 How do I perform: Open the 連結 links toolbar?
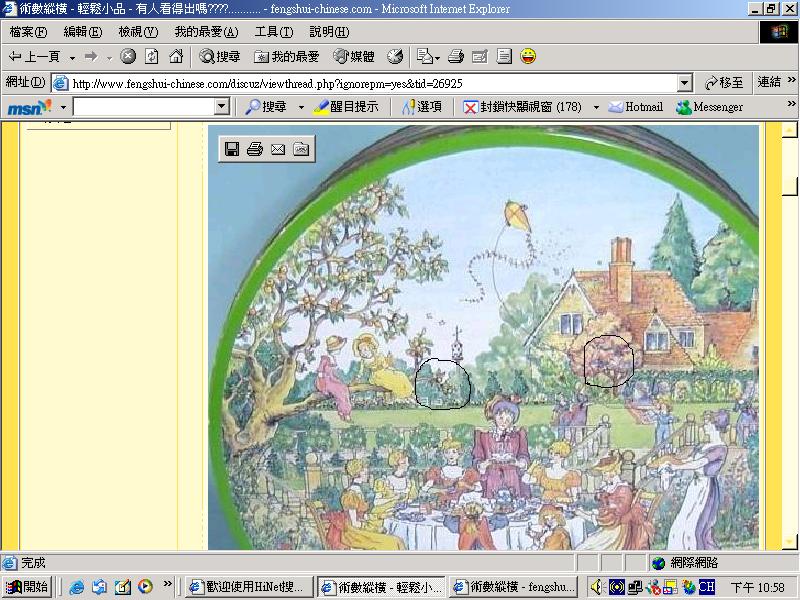(769, 82)
